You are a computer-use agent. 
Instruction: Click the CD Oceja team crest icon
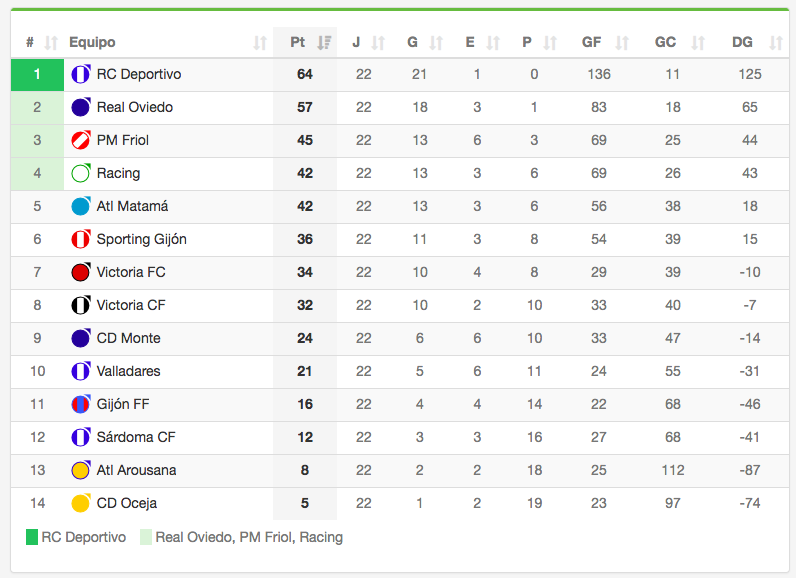point(81,504)
